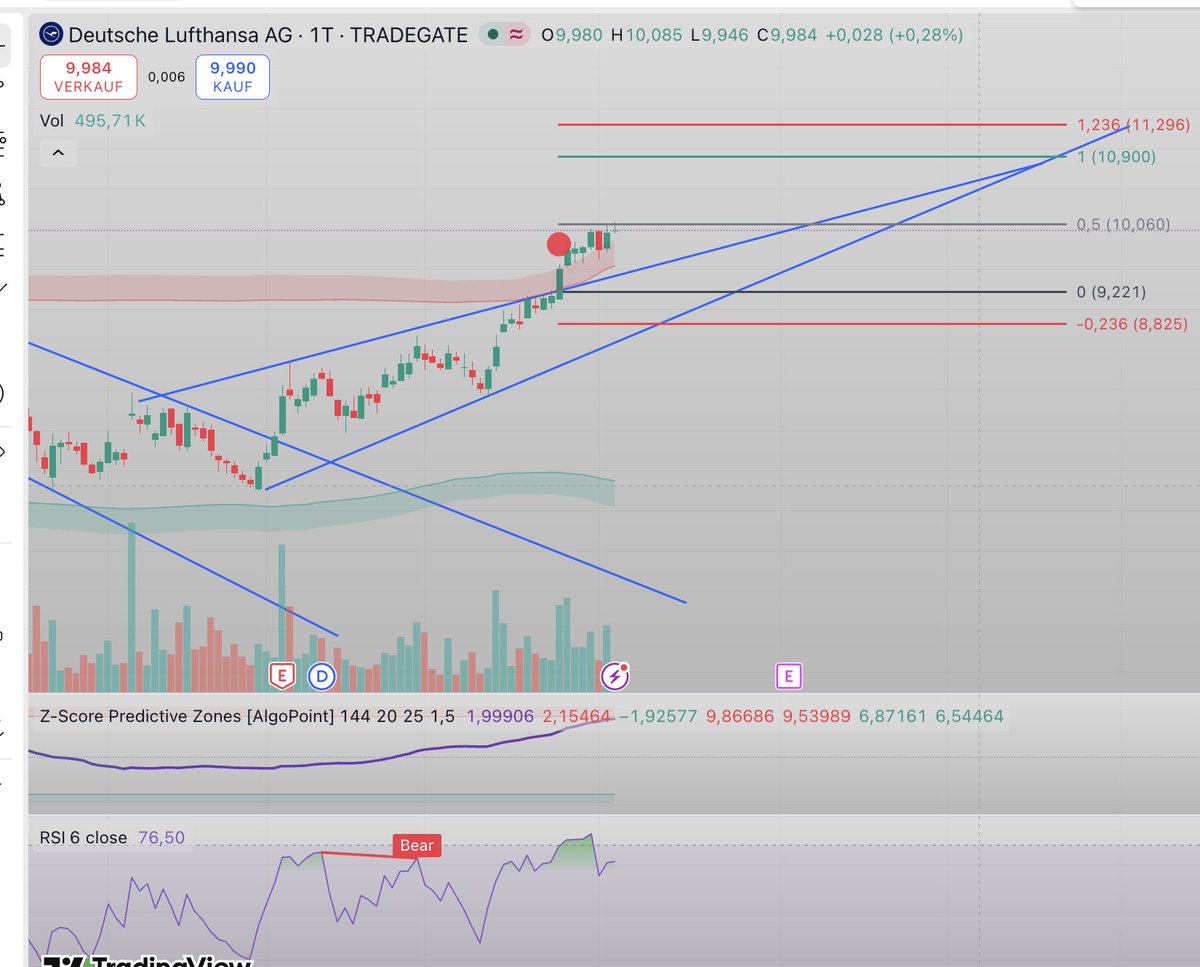
Task: Click the blue dividend D marker
Action: [322, 676]
